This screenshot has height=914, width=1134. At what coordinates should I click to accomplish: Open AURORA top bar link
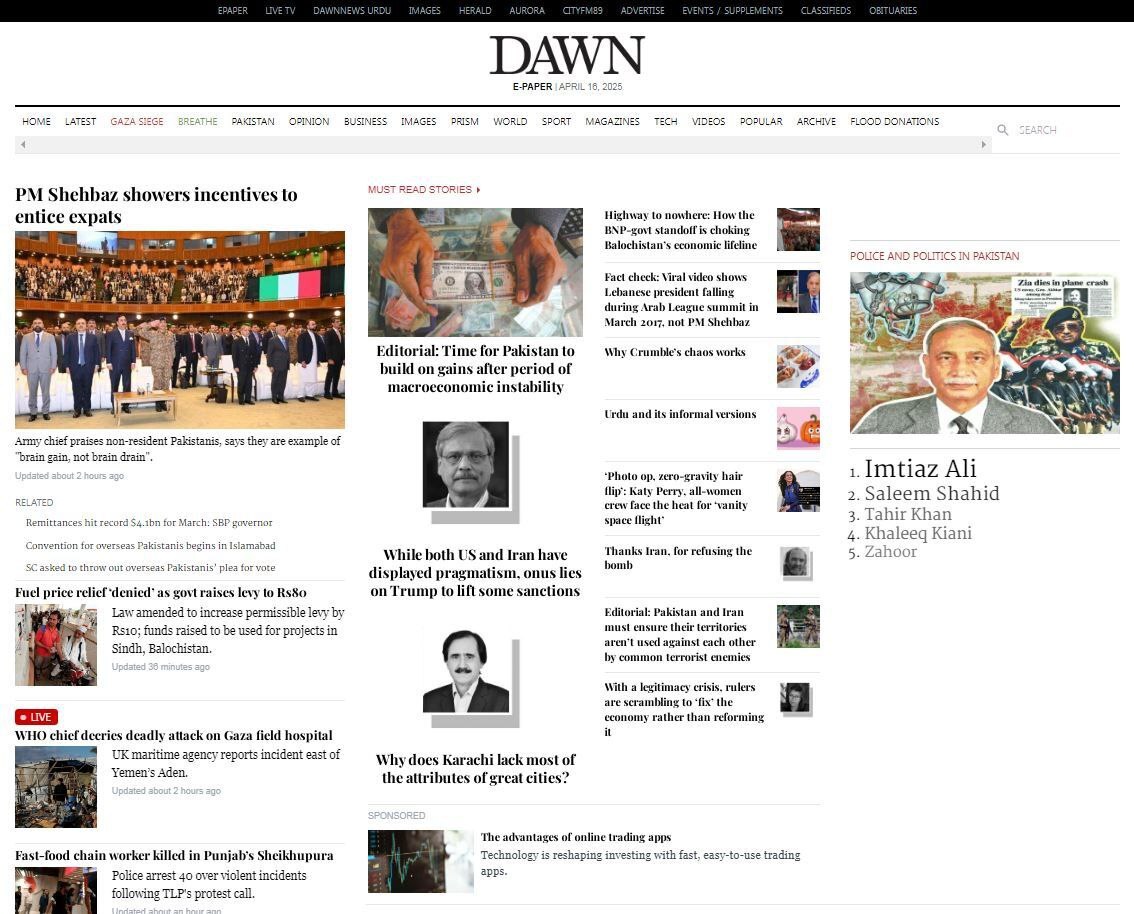(x=527, y=11)
